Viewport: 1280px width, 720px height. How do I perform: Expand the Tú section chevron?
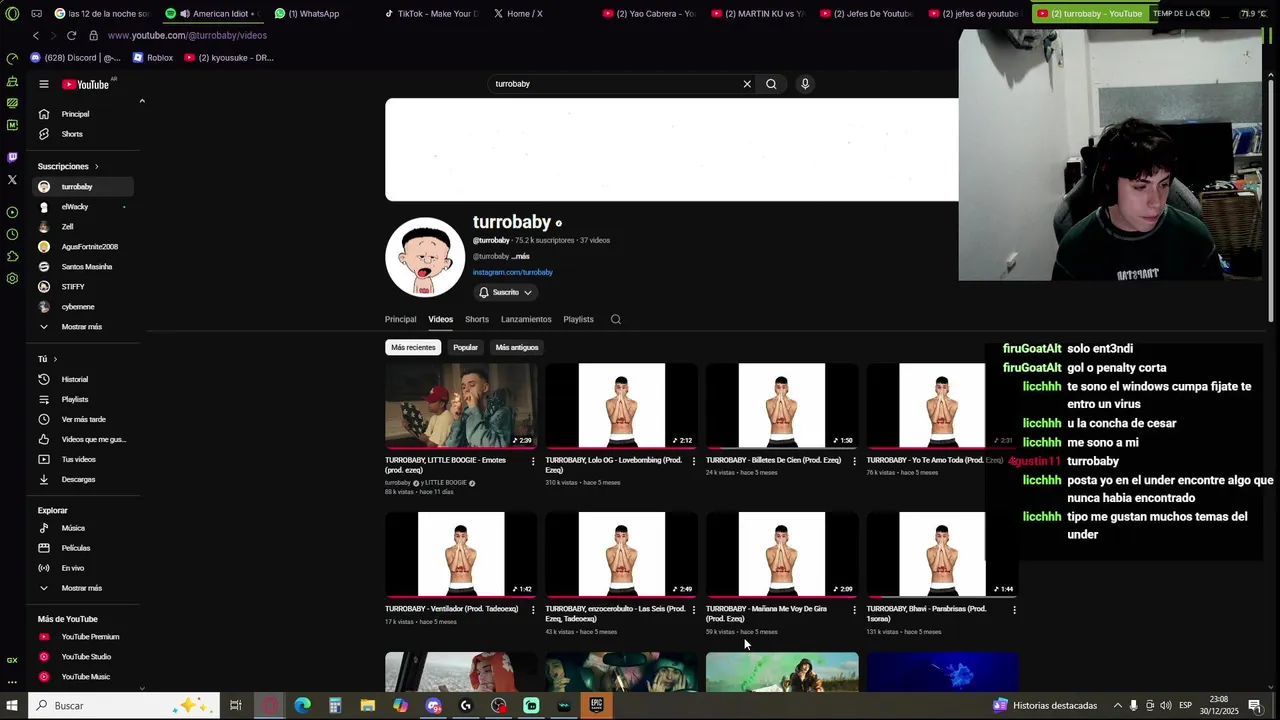(x=55, y=359)
